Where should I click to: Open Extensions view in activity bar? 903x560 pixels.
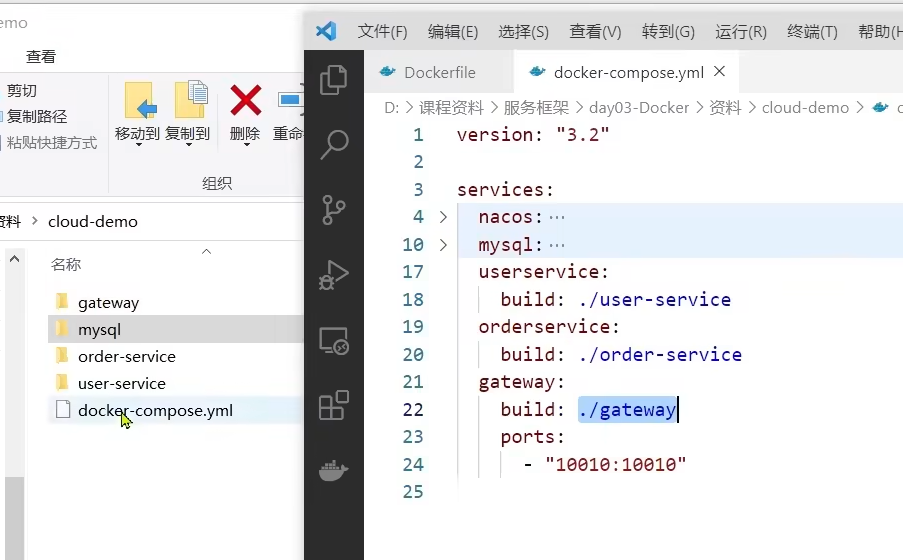click(x=333, y=405)
